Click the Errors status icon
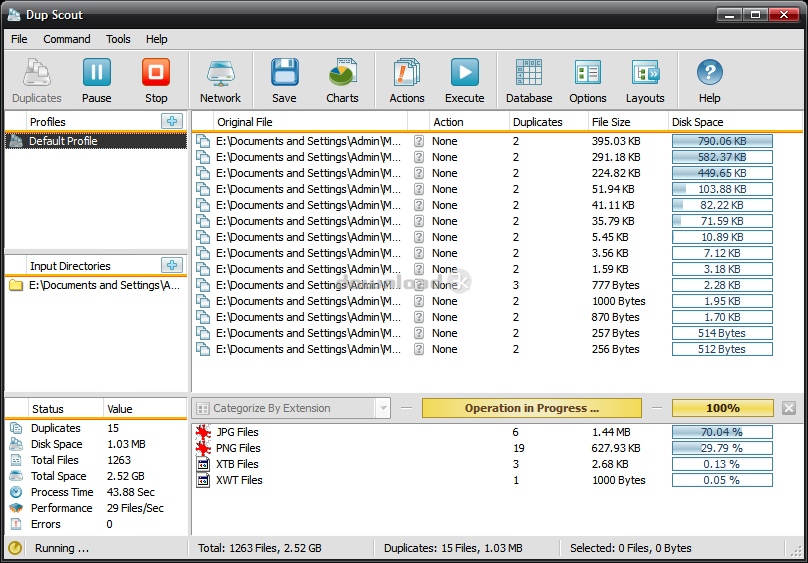 (x=16, y=524)
